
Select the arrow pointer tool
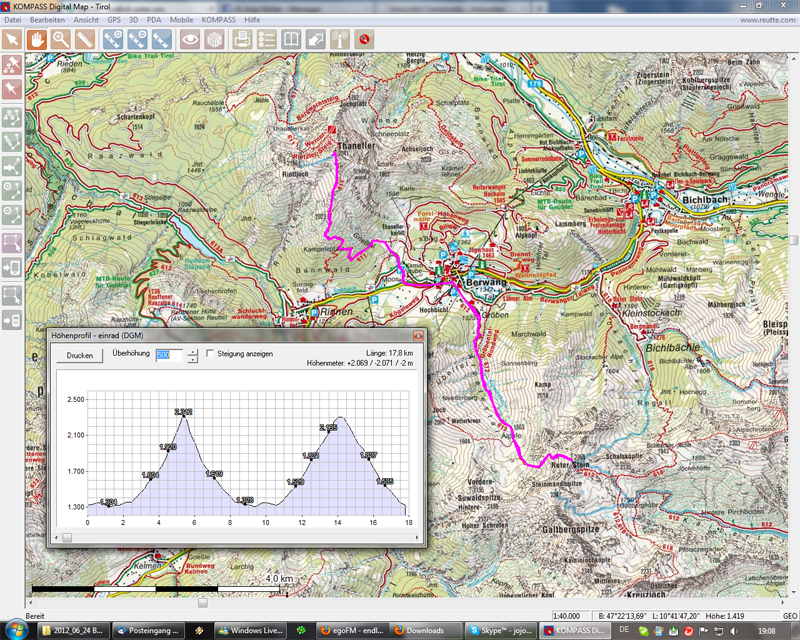click(x=12, y=39)
